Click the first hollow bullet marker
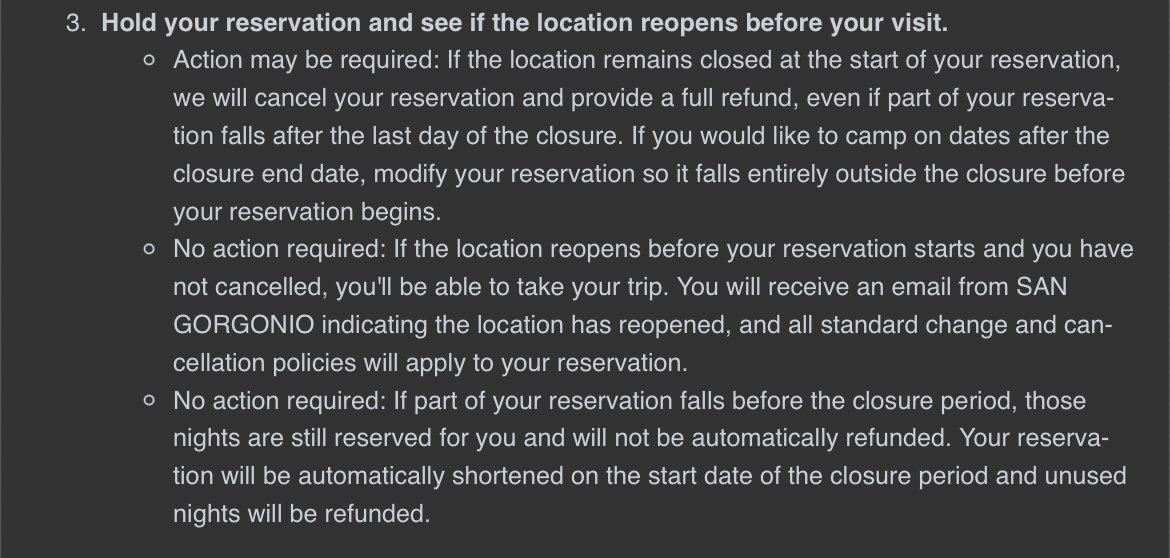 (x=149, y=60)
